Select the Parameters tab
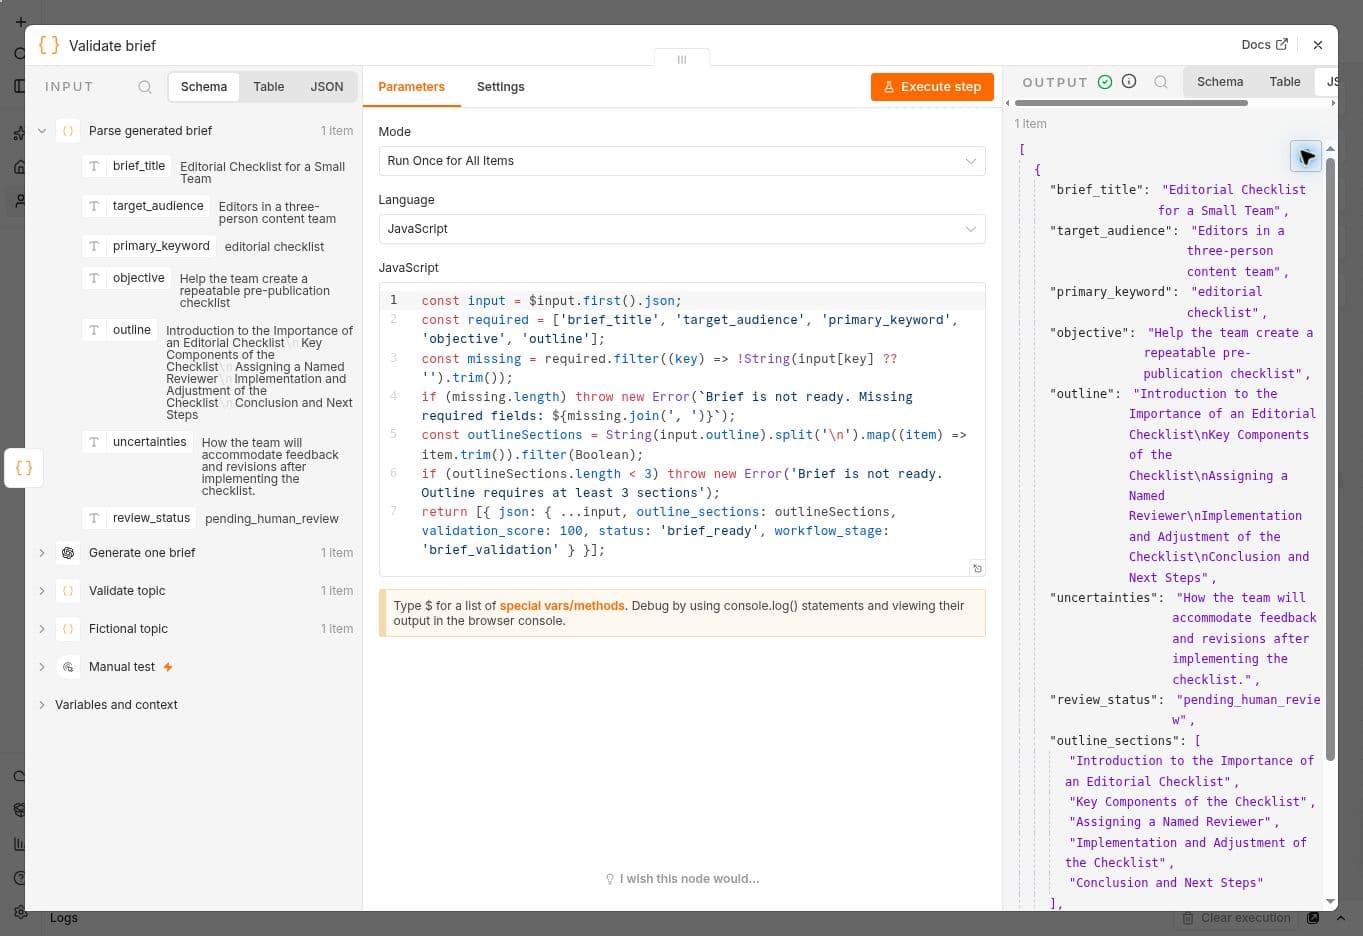The image size is (1363, 936). 411,87
